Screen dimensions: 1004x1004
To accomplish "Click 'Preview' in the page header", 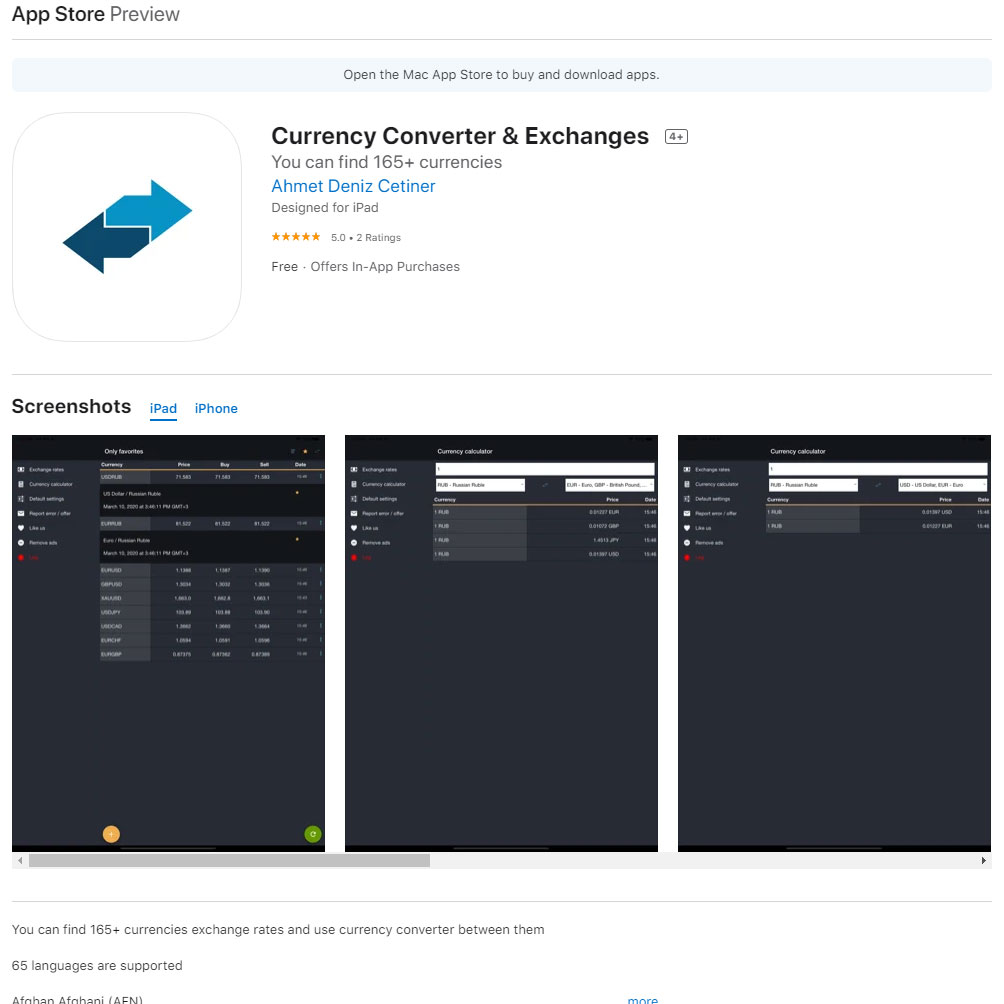I will (x=145, y=14).
